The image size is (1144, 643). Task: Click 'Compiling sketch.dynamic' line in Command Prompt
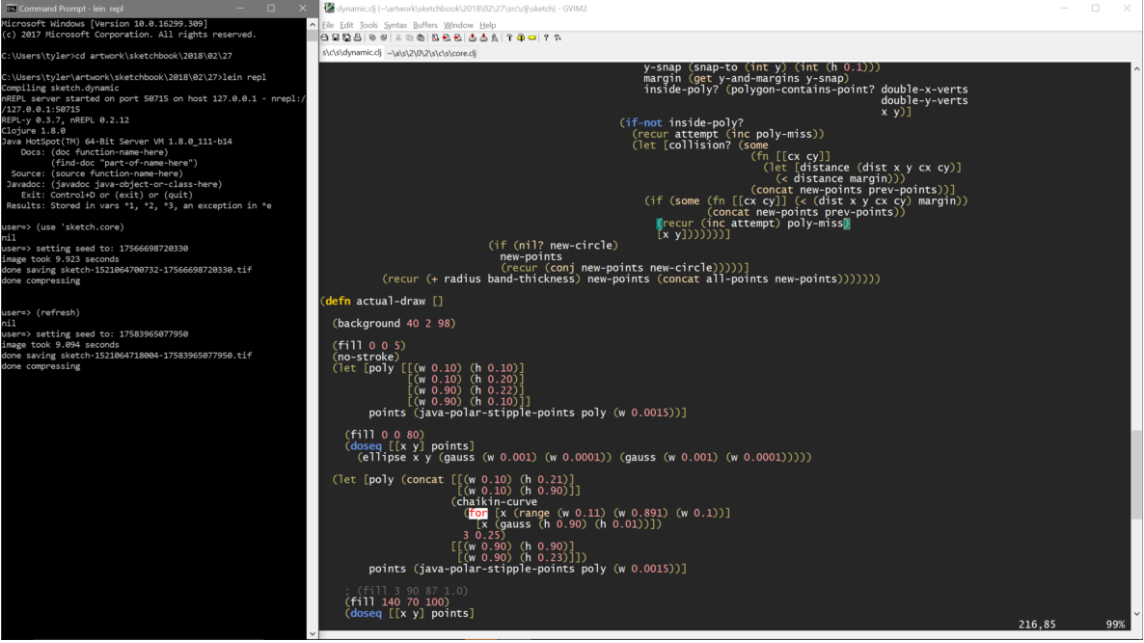click(60, 88)
